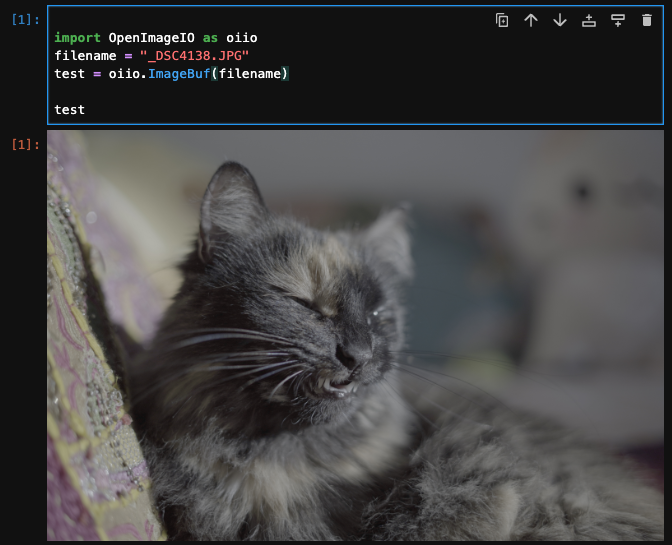
Task: Click the last code line 'test'
Action: tap(69, 110)
